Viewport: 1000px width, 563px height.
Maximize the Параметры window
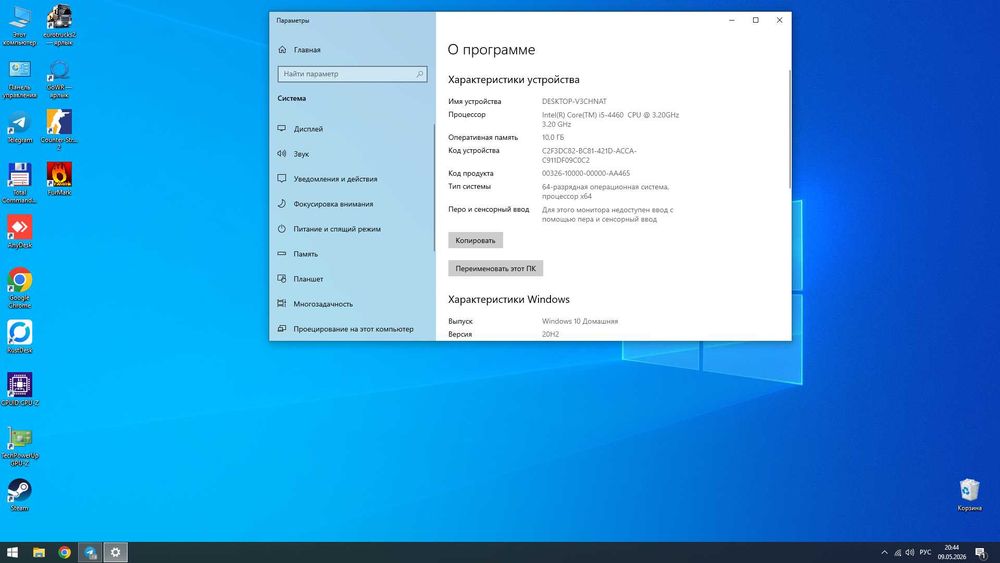pos(756,20)
